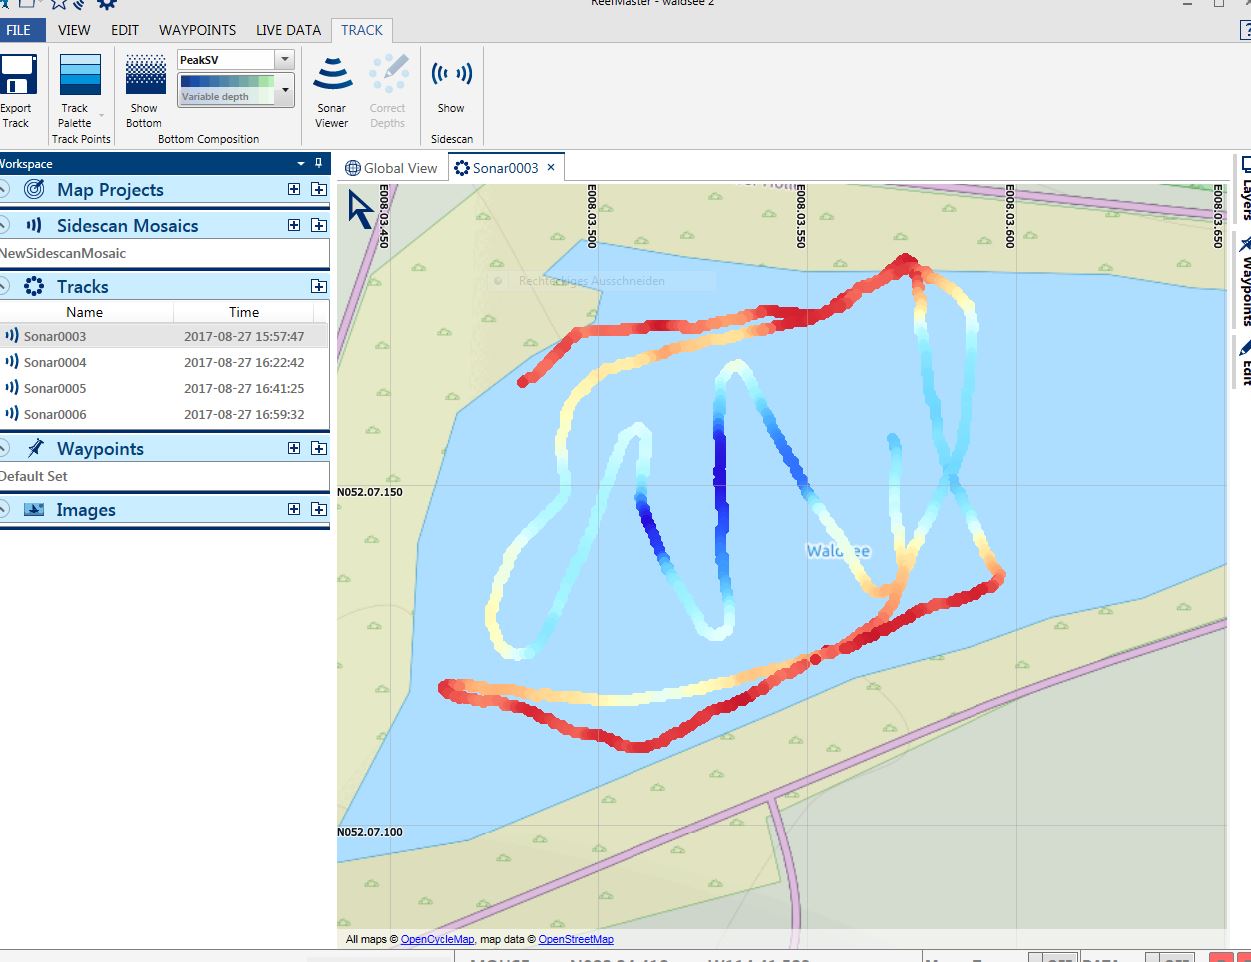Image resolution: width=1251 pixels, height=962 pixels.
Task: Click the Export Track save icon
Action: click(x=17, y=75)
